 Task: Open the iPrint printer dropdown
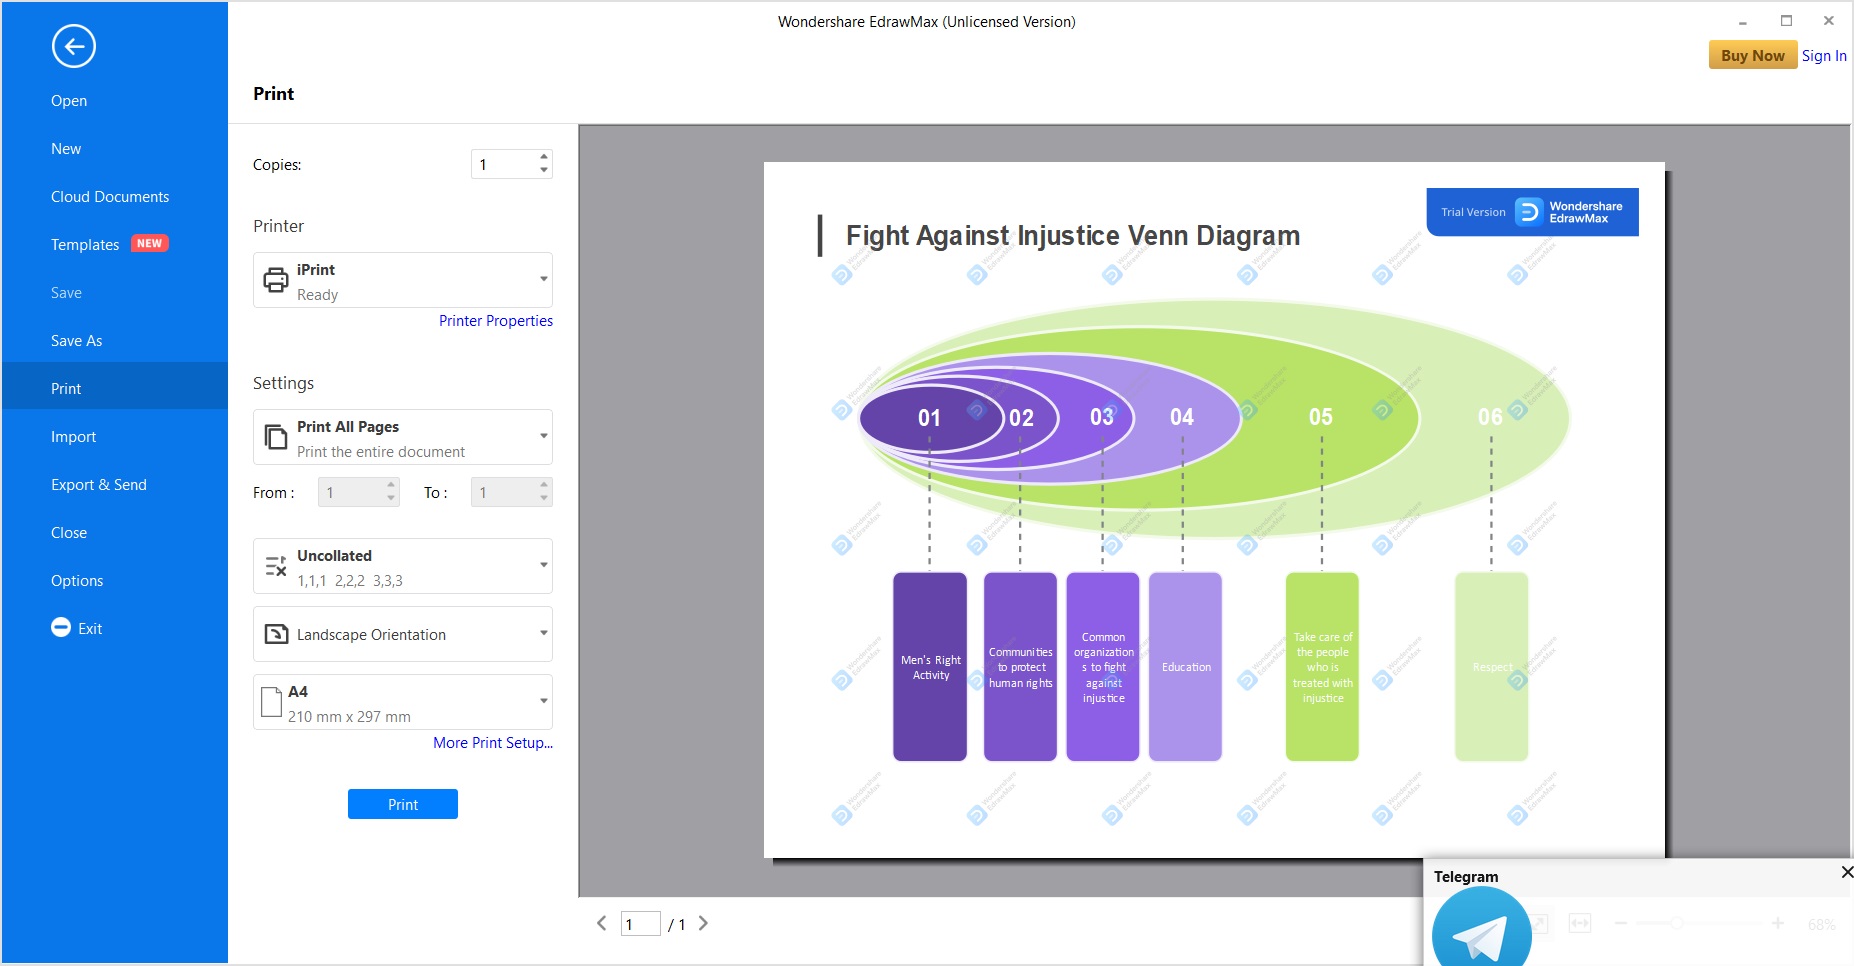pyautogui.click(x=543, y=280)
